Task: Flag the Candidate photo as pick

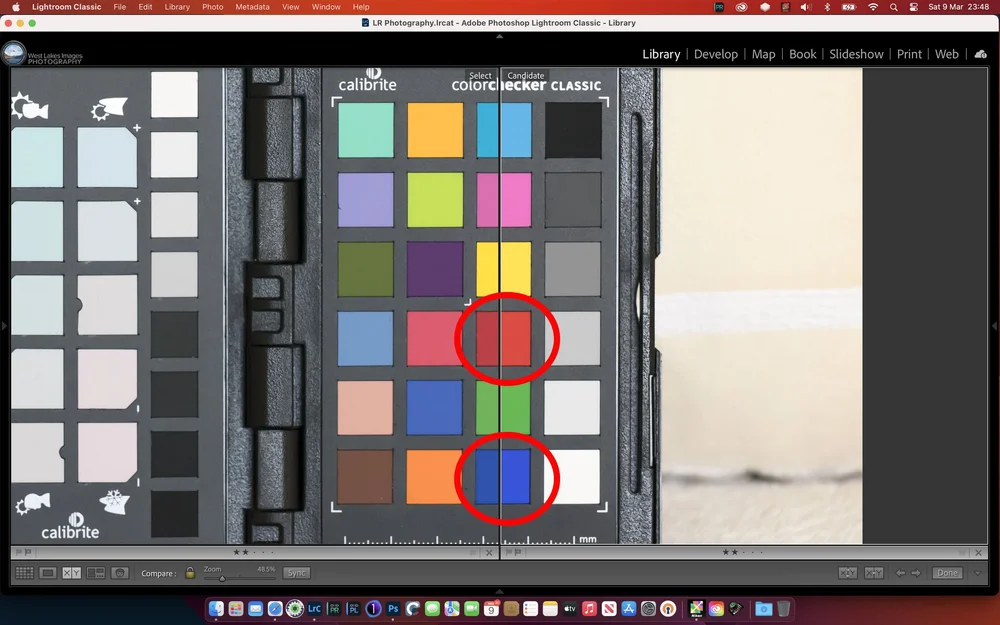Action: (509, 552)
